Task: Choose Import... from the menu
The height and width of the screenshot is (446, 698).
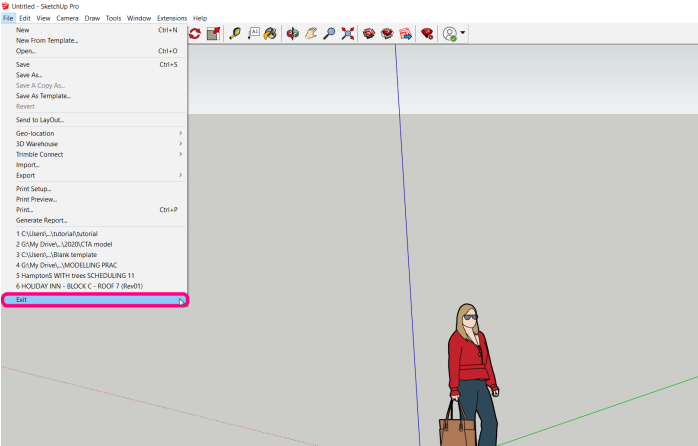Action: pos(94,165)
